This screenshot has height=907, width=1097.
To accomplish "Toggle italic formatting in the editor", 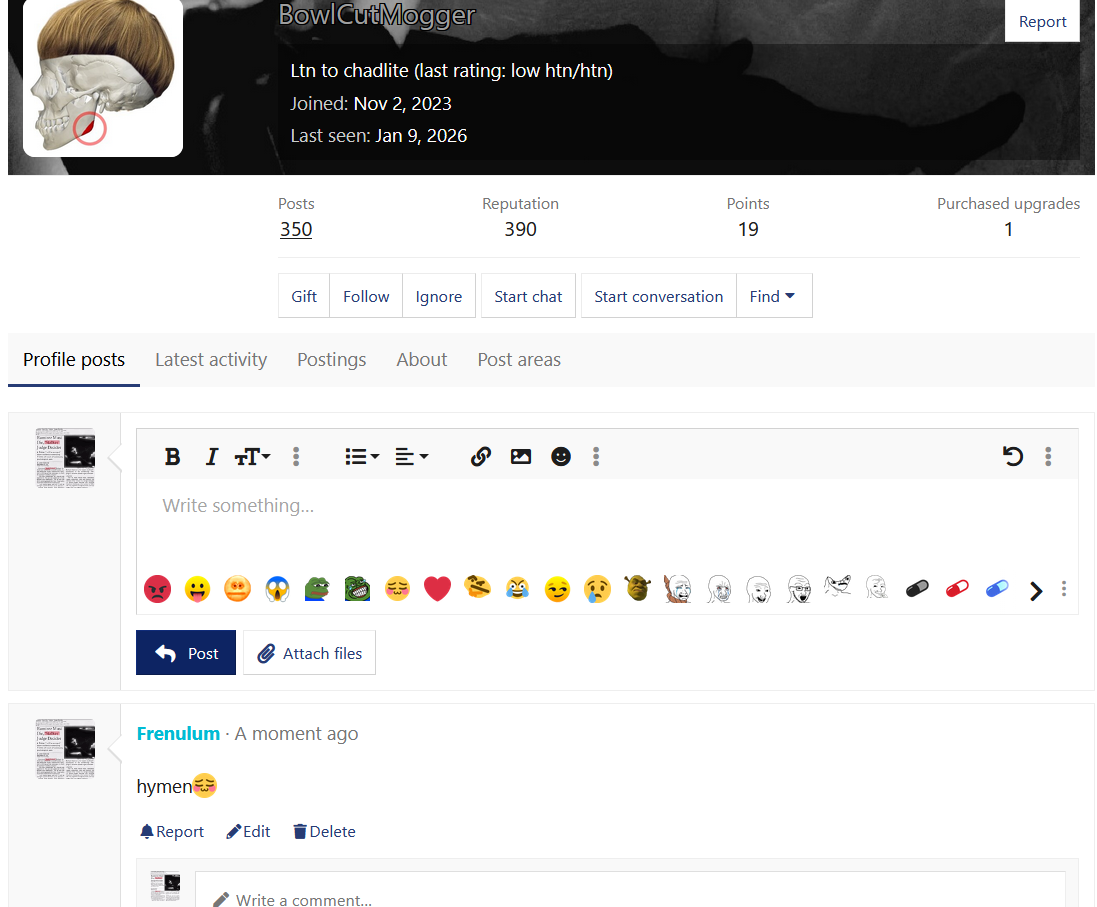I will [x=211, y=456].
